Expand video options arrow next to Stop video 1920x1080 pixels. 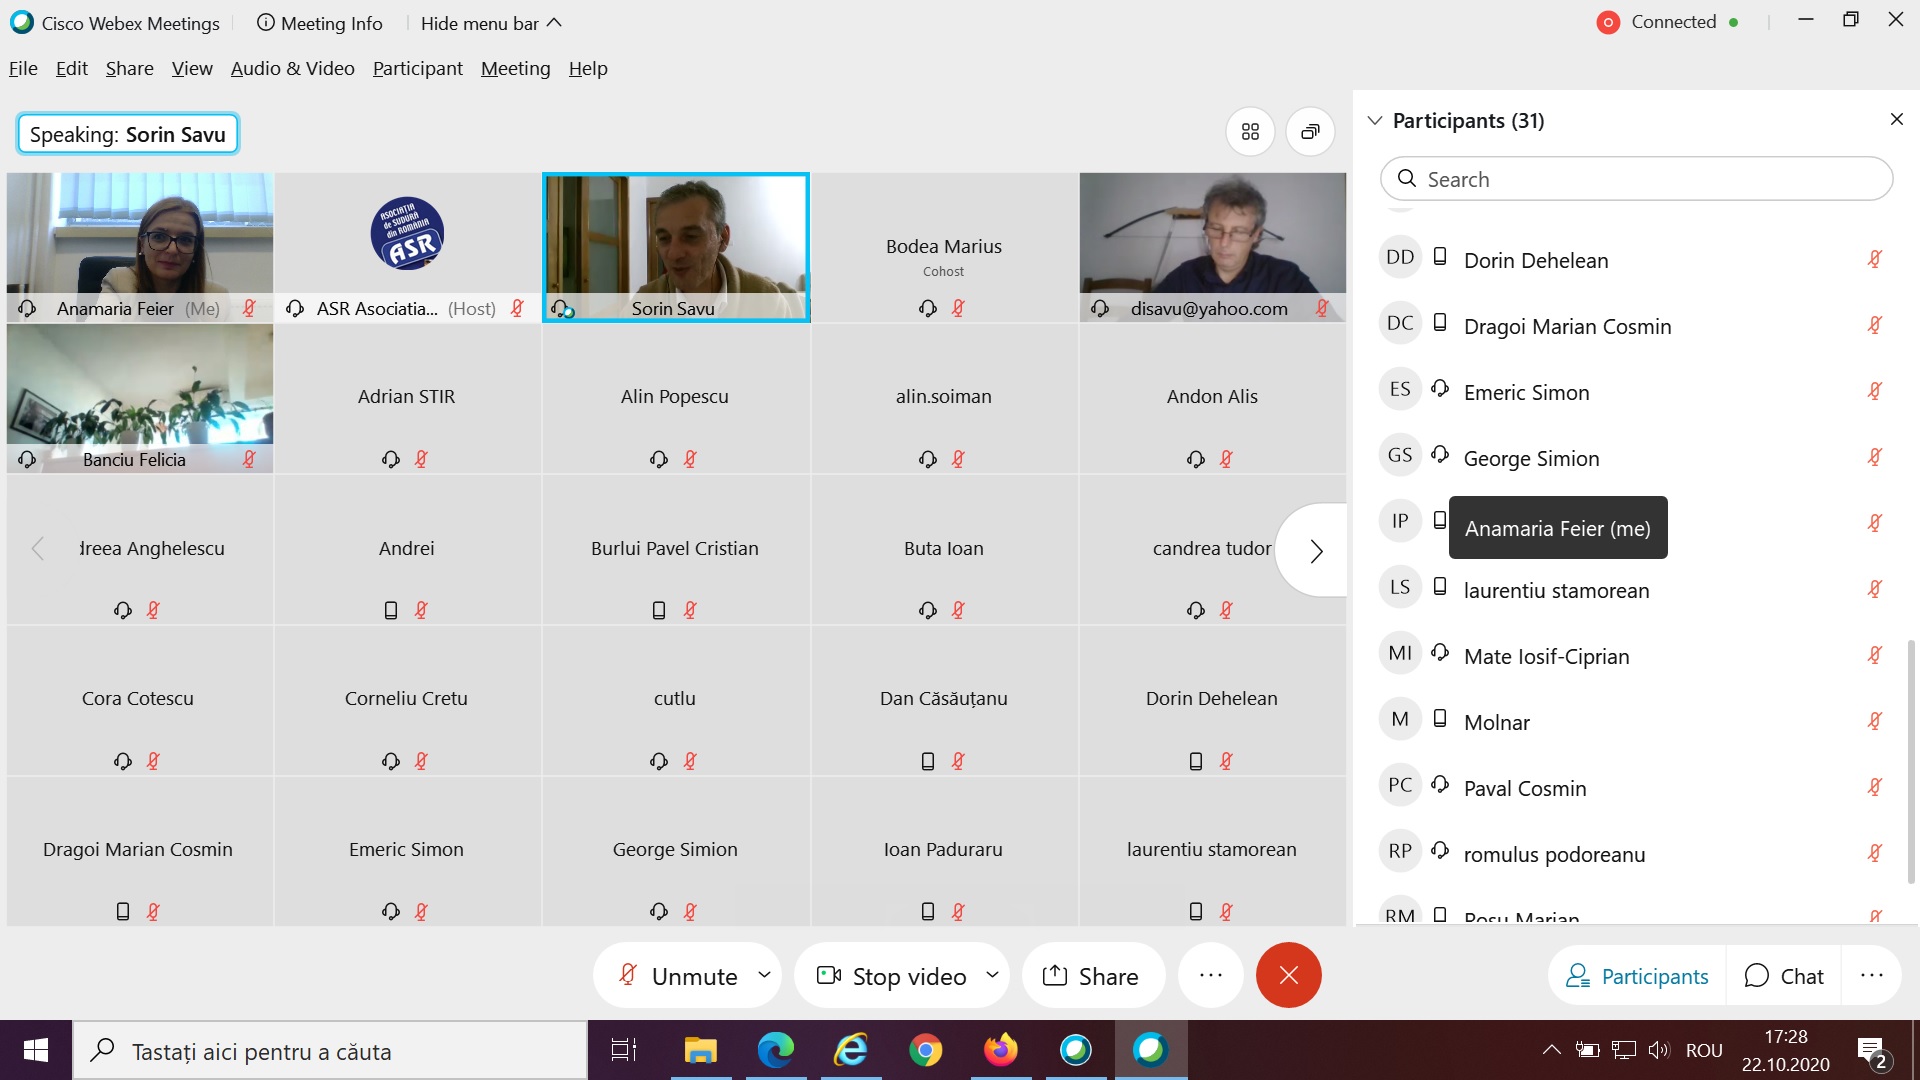click(x=992, y=975)
